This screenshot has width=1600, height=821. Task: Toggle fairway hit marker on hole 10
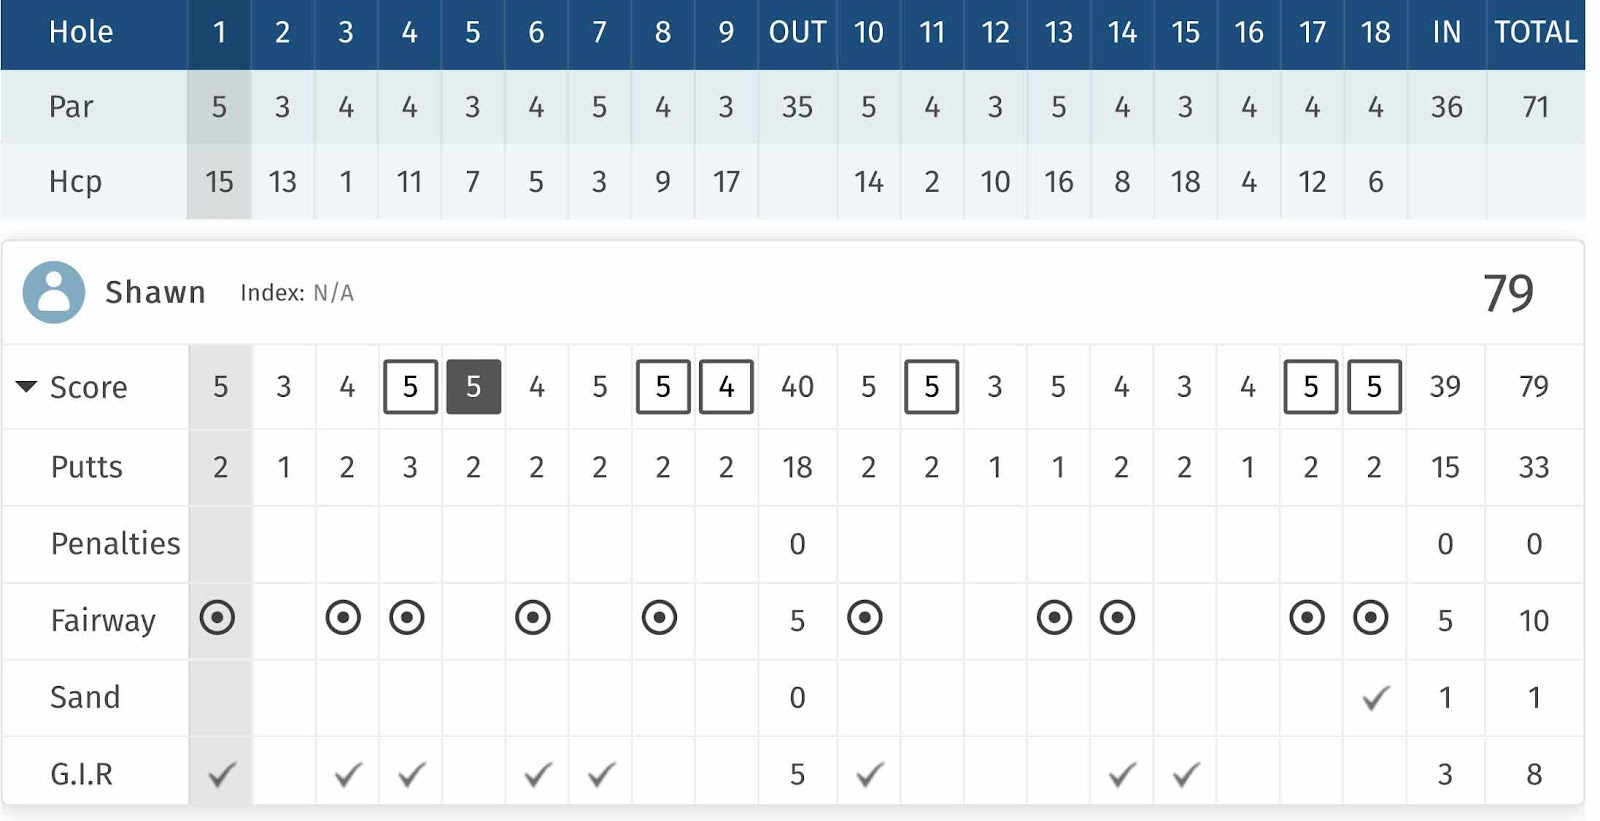pos(865,618)
